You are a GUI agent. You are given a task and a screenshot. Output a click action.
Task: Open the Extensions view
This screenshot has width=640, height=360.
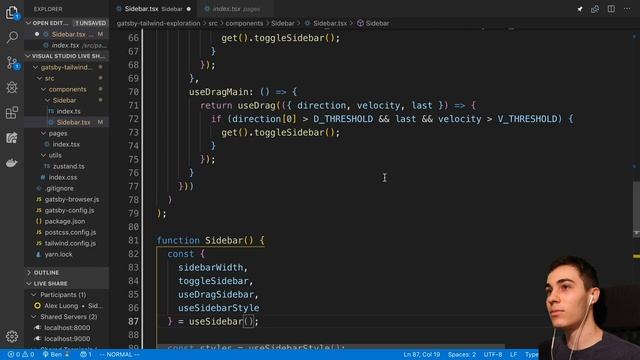tap(12, 113)
